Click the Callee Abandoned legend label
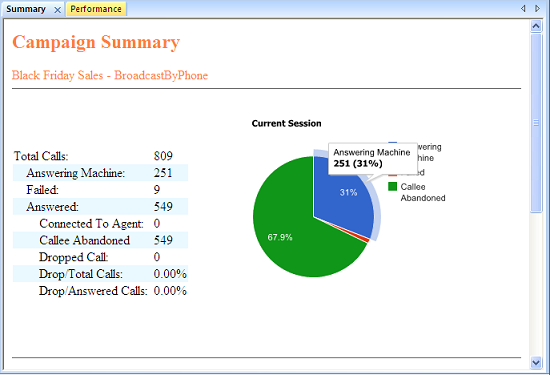550x375 pixels. tap(423, 192)
